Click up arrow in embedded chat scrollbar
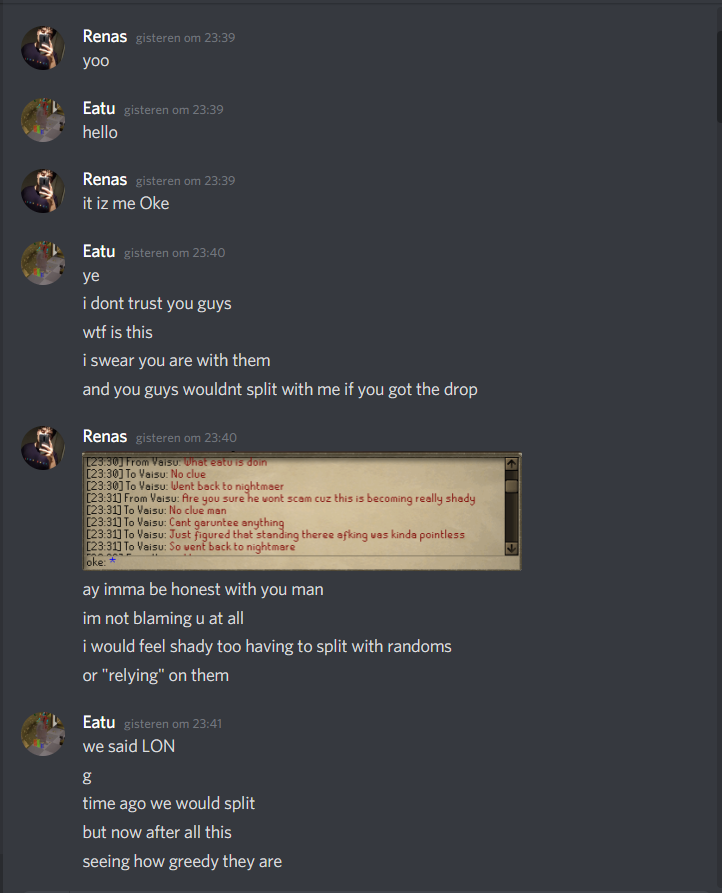Screen dimensions: 722x893 [511, 464]
